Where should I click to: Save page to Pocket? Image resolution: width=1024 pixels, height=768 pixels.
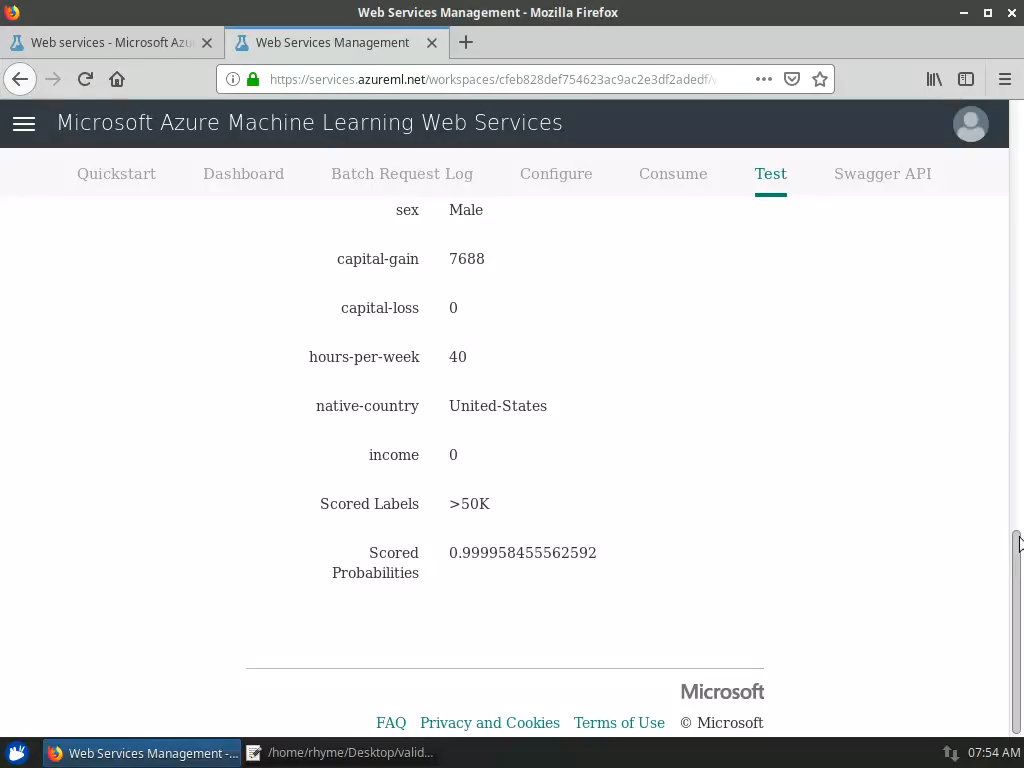coord(792,79)
